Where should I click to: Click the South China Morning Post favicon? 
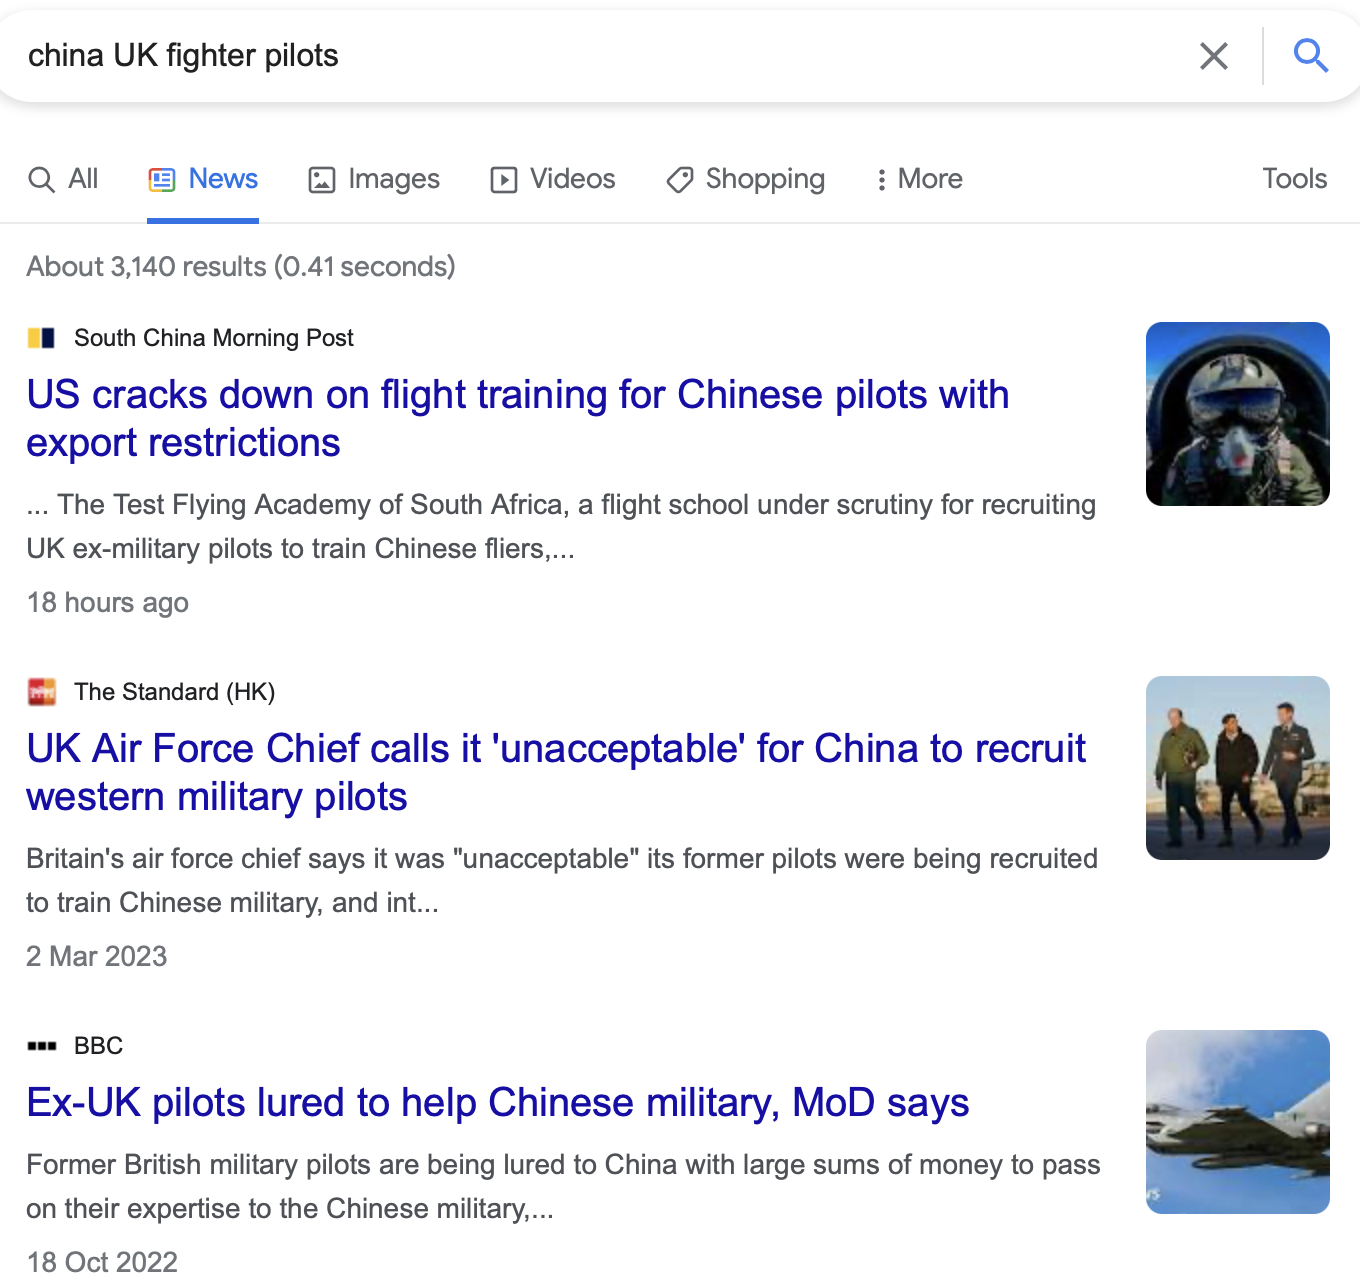(x=41, y=338)
